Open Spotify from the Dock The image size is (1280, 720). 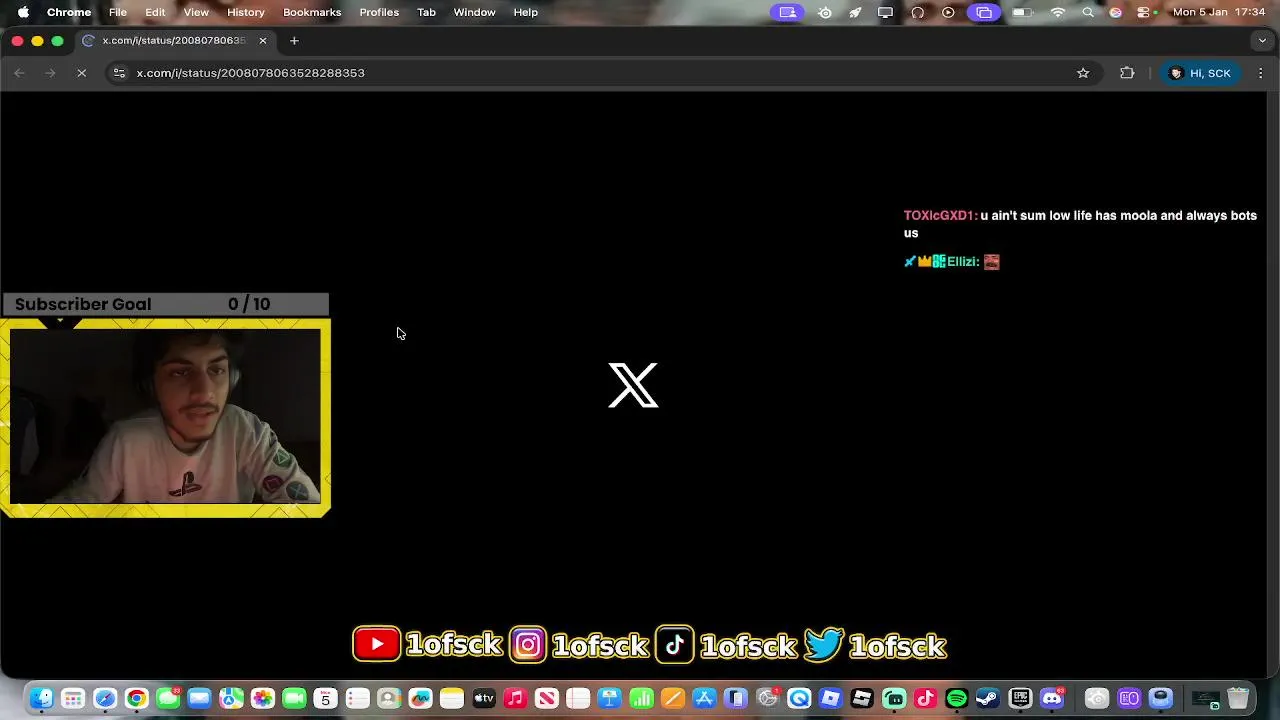click(957, 698)
